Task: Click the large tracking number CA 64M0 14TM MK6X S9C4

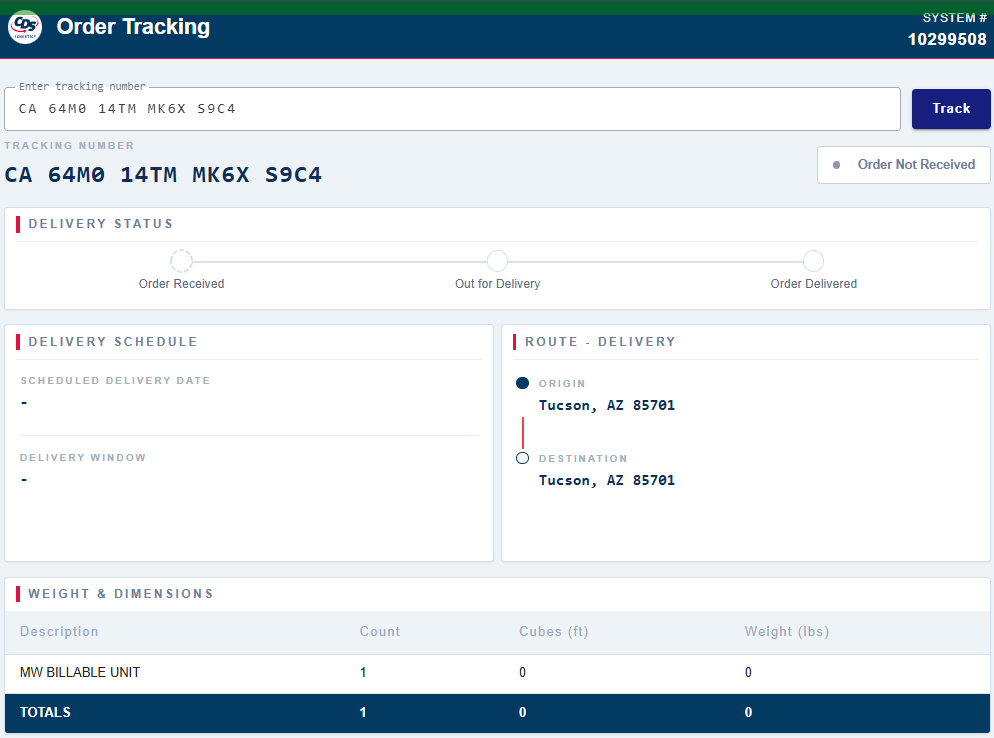Action: (163, 174)
